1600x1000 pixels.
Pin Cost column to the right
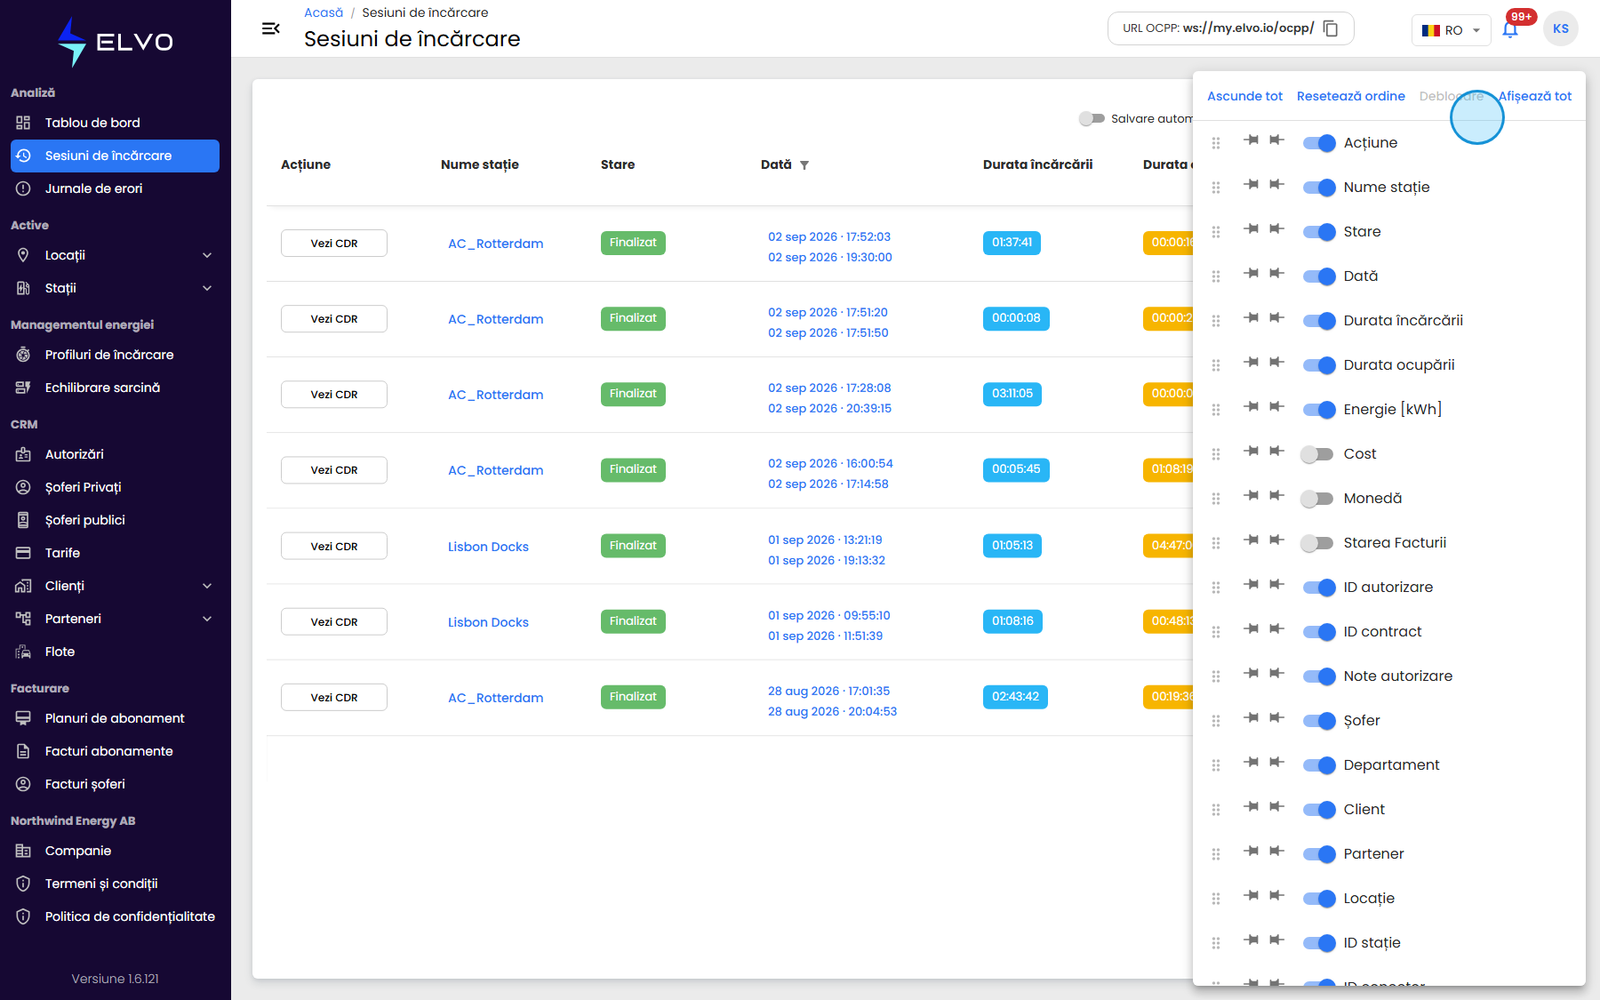point(1277,451)
